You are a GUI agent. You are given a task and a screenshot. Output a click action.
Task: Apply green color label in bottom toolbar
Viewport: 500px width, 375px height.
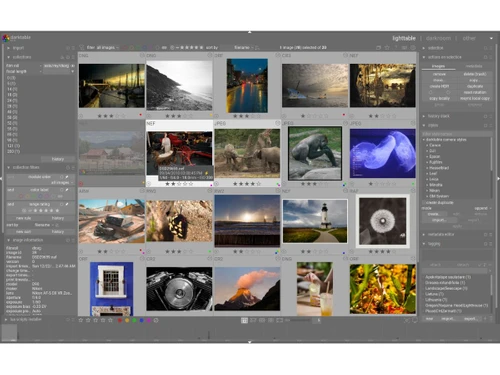pyautogui.click(x=134, y=320)
